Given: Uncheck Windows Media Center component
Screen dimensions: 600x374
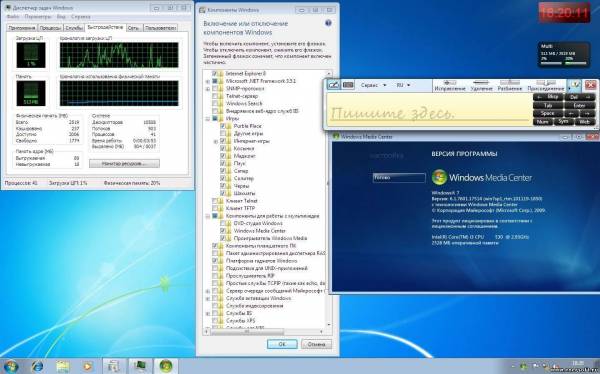Looking at the screenshot, I should point(223,231).
